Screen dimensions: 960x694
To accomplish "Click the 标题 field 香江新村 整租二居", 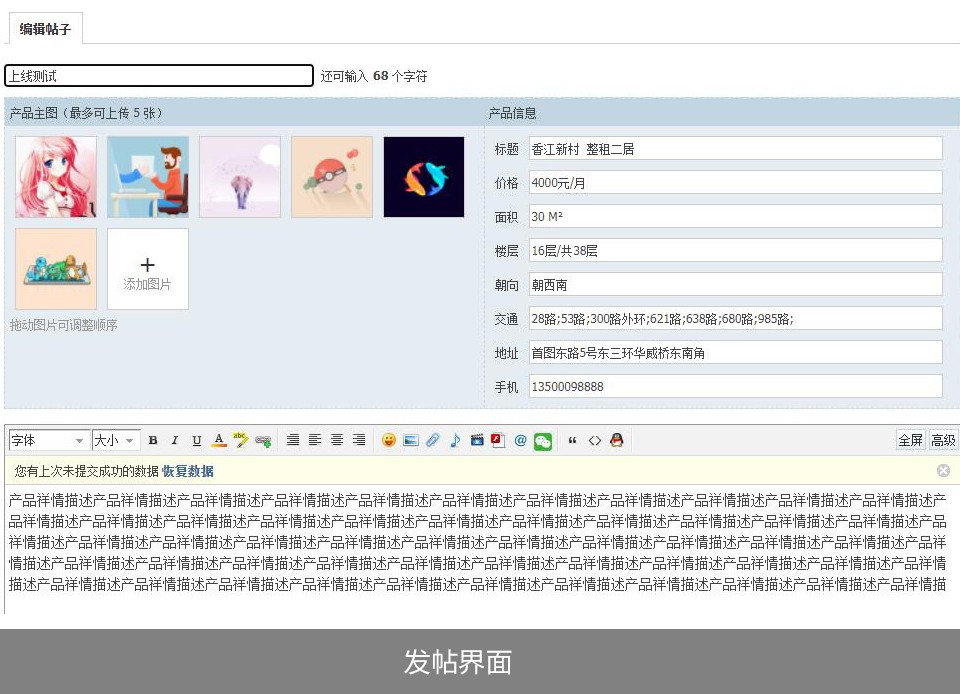I will coord(735,149).
